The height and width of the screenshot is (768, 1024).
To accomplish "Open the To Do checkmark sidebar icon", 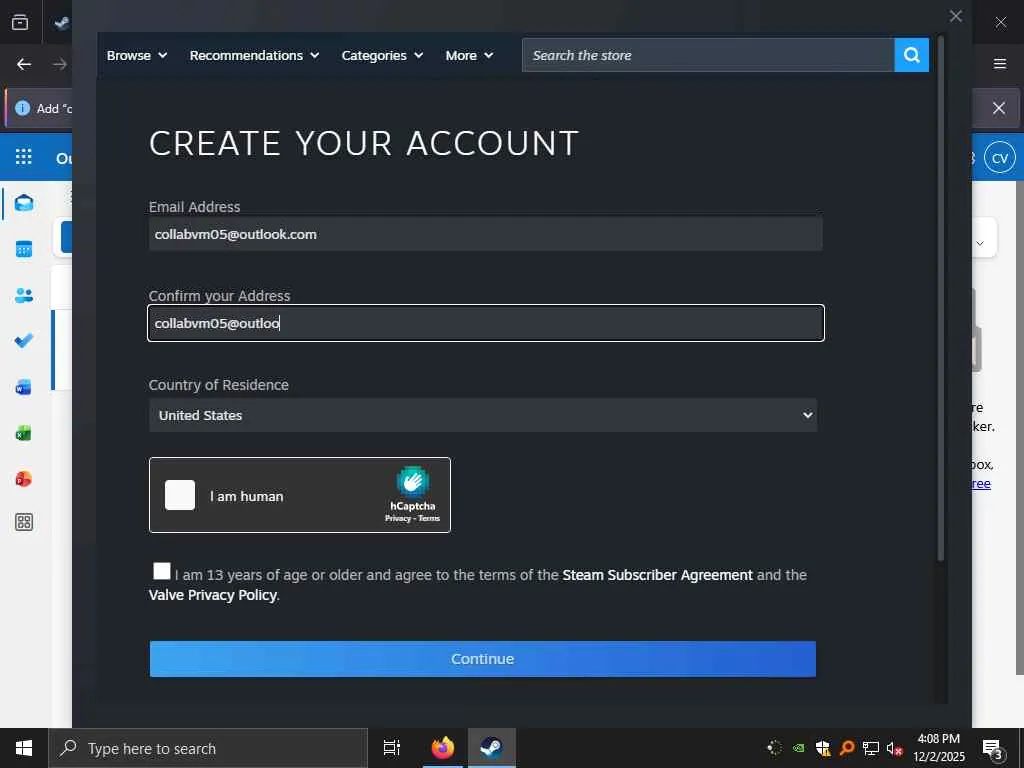I will click(x=24, y=340).
